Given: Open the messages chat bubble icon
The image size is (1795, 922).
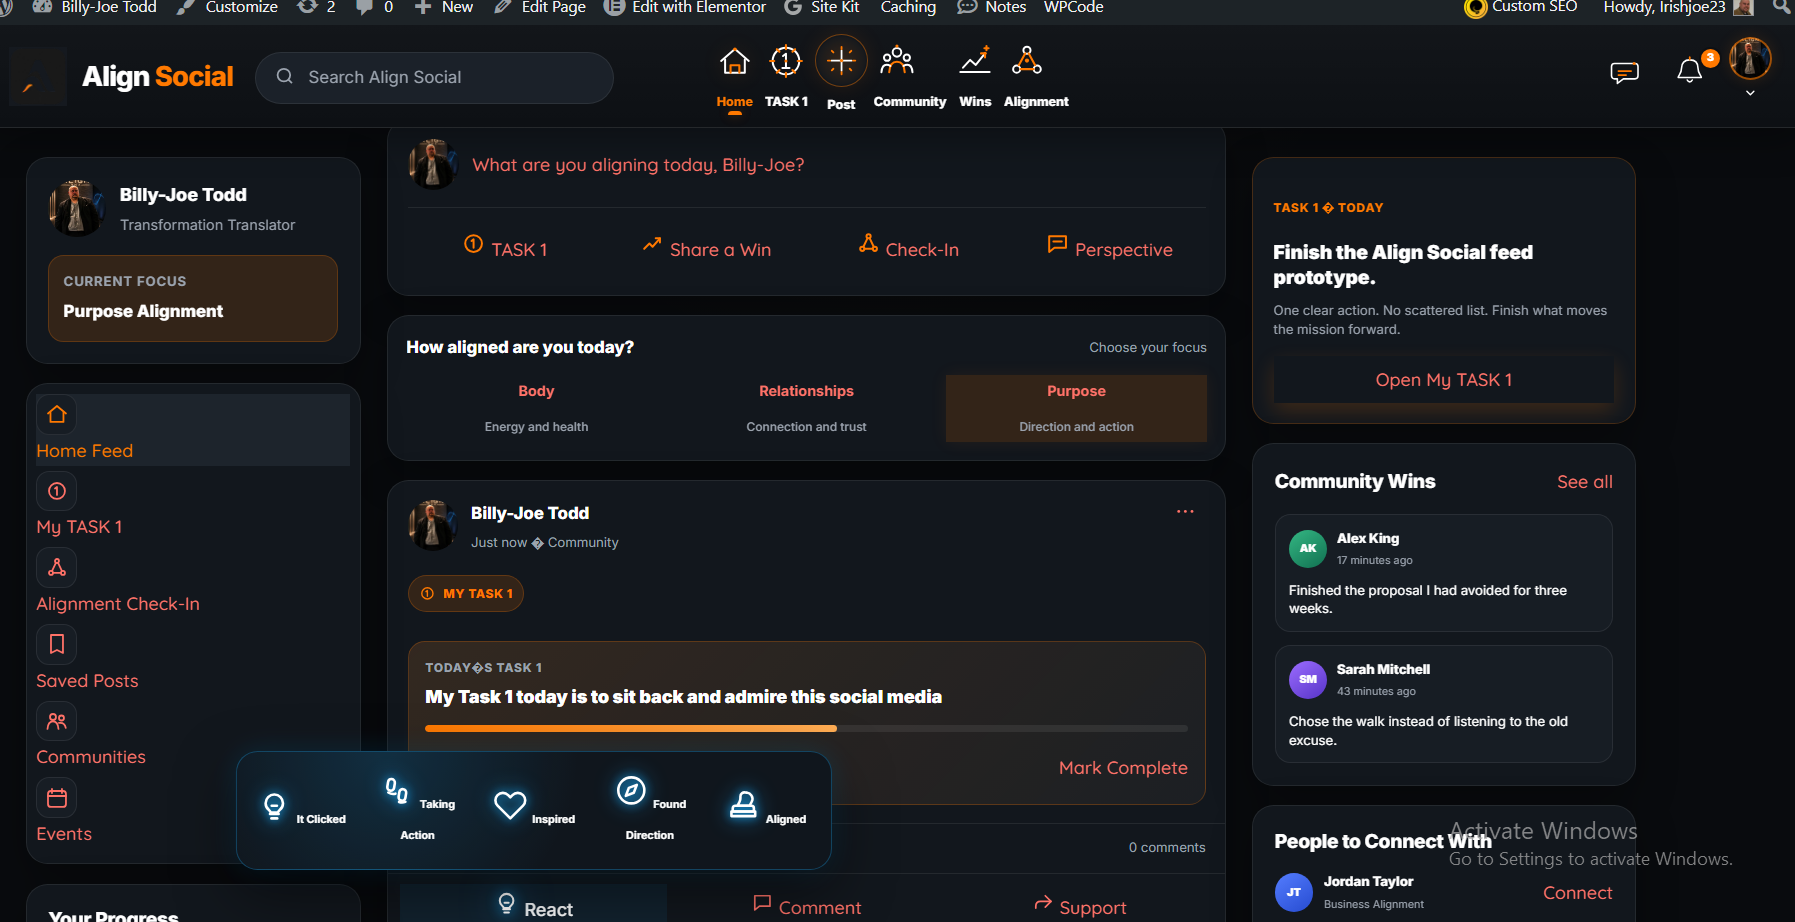Looking at the screenshot, I should (1624, 72).
